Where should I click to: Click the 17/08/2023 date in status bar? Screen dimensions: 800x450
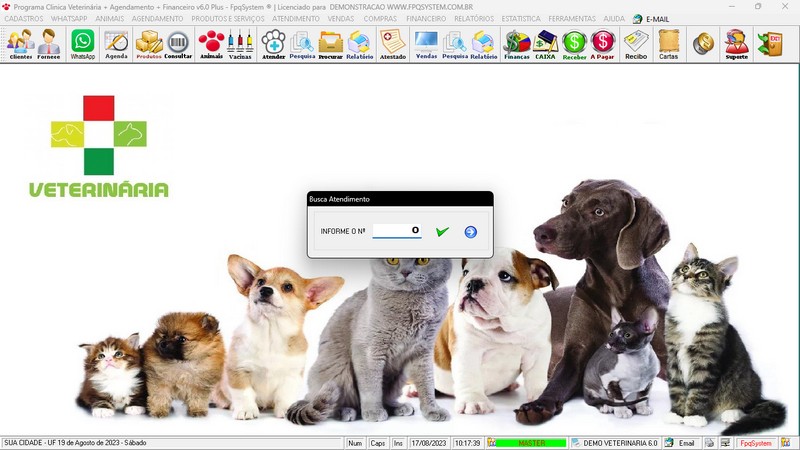pos(429,443)
